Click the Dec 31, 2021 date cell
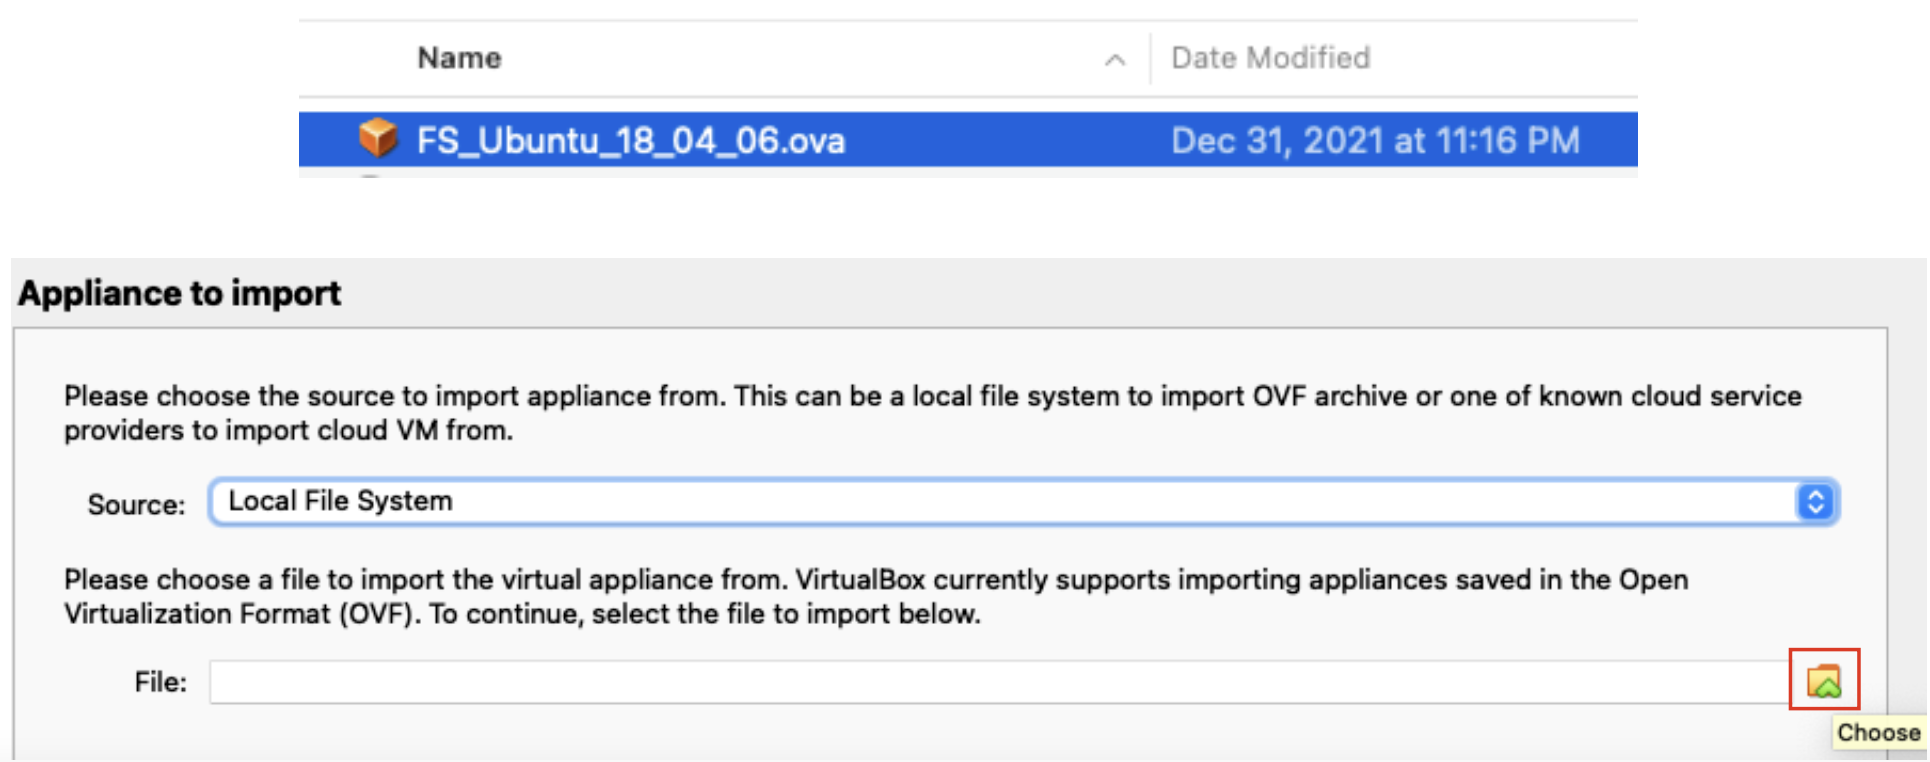The image size is (1930, 762). pos(1375,140)
